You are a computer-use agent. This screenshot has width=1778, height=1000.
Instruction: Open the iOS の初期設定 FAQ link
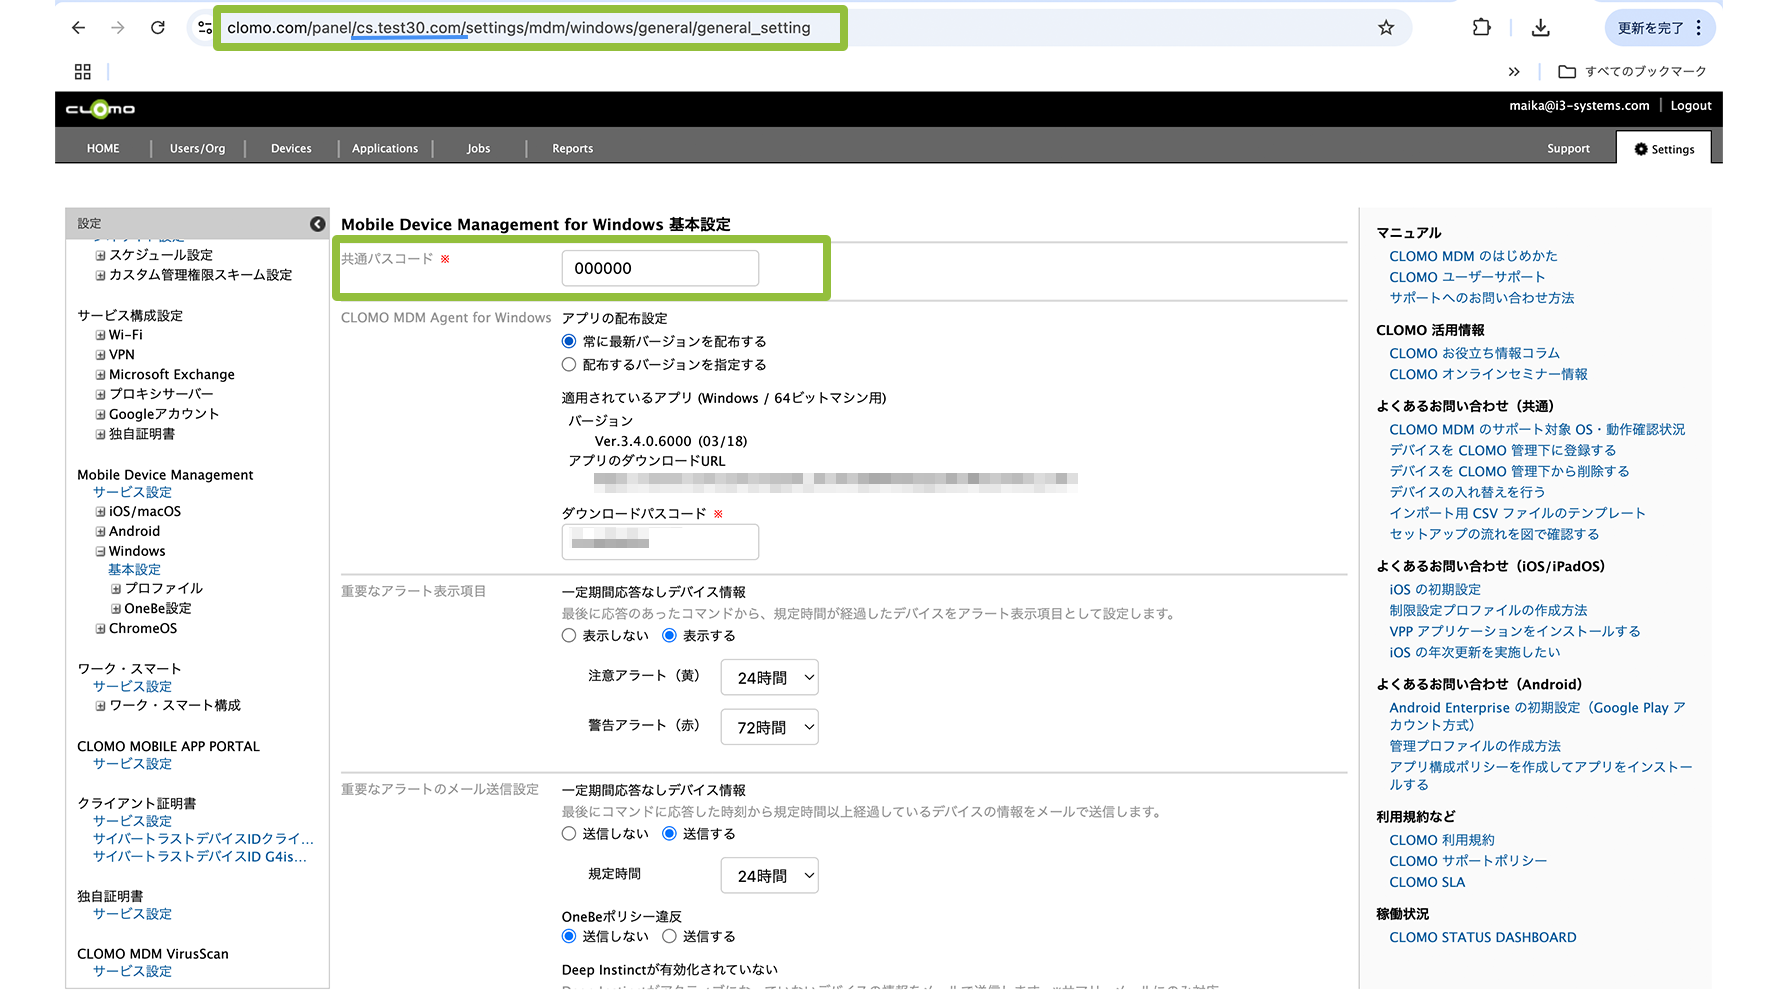tap(1435, 589)
